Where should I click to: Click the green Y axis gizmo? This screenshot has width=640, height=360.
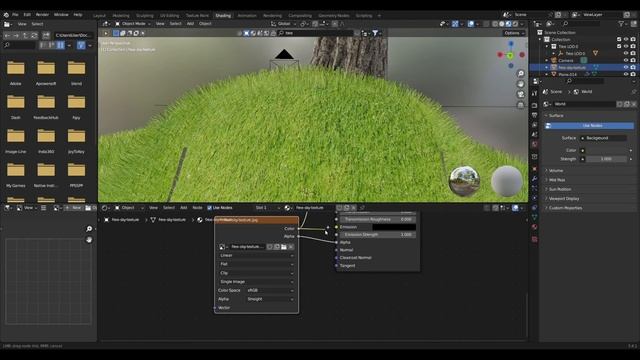[x=510, y=55]
